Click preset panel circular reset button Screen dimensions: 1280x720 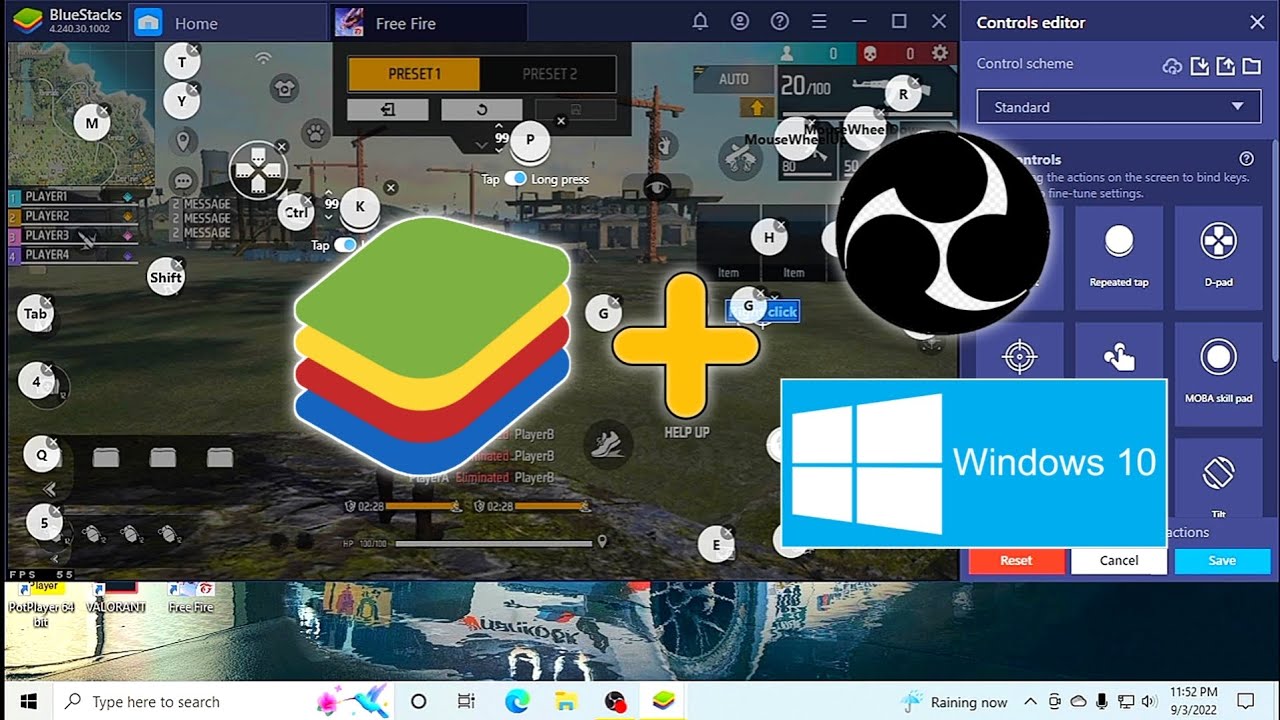[x=481, y=109]
